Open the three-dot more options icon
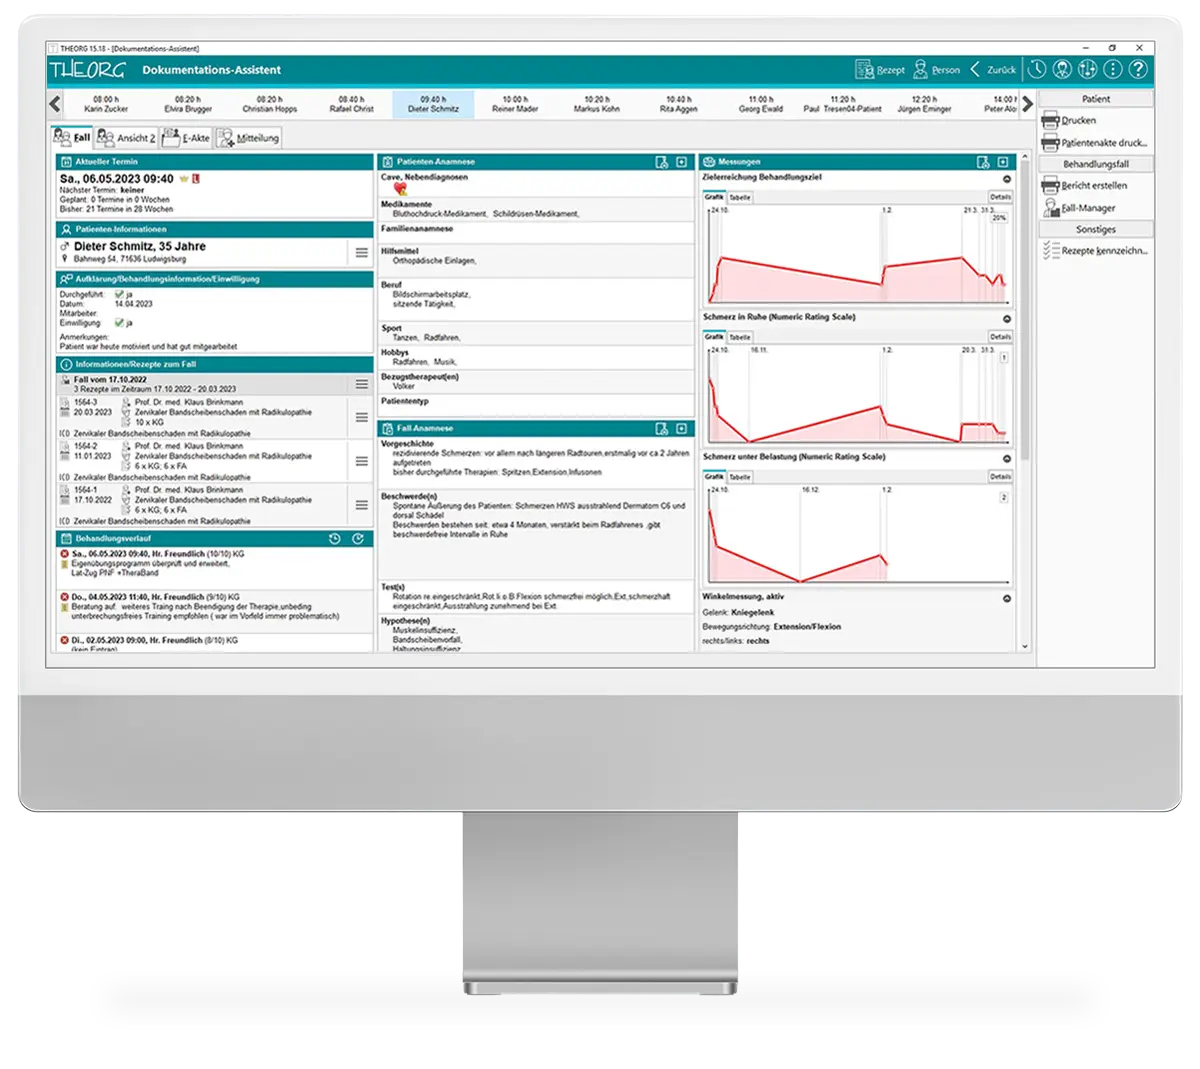The width and height of the screenshot is (1200, 1069). tap(1112, 69)
